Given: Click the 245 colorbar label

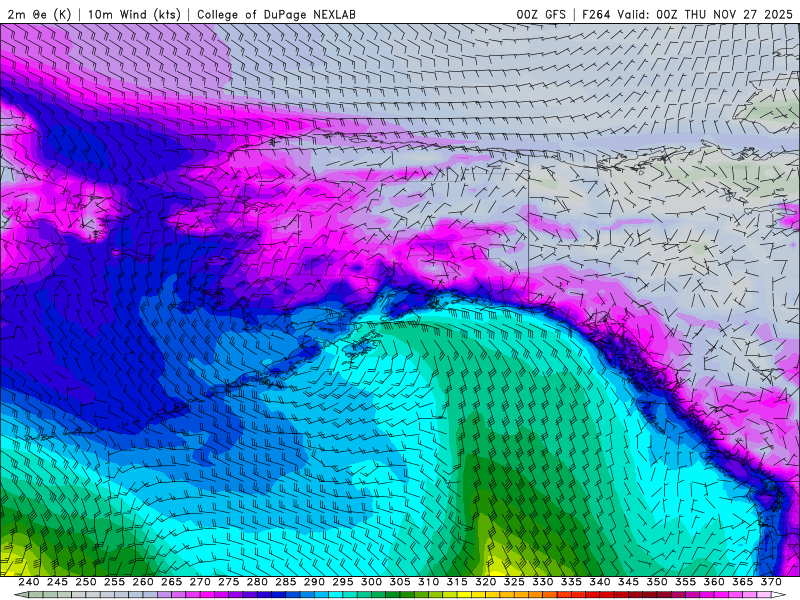Looking at the screenshot, I should click(57, 582).
